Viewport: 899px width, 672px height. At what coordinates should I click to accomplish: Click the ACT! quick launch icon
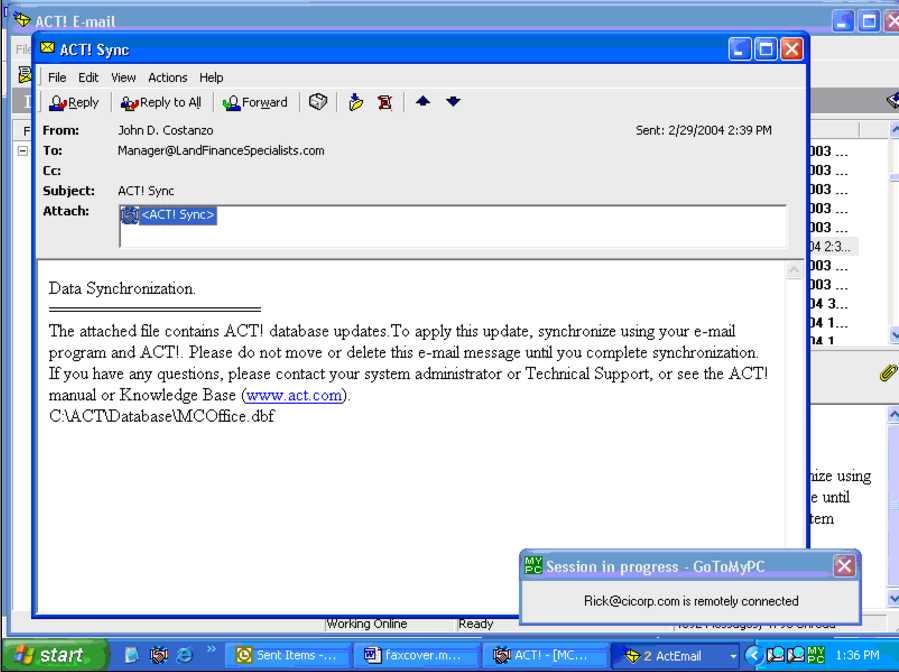pyautogui.click(x=159, y=655)
